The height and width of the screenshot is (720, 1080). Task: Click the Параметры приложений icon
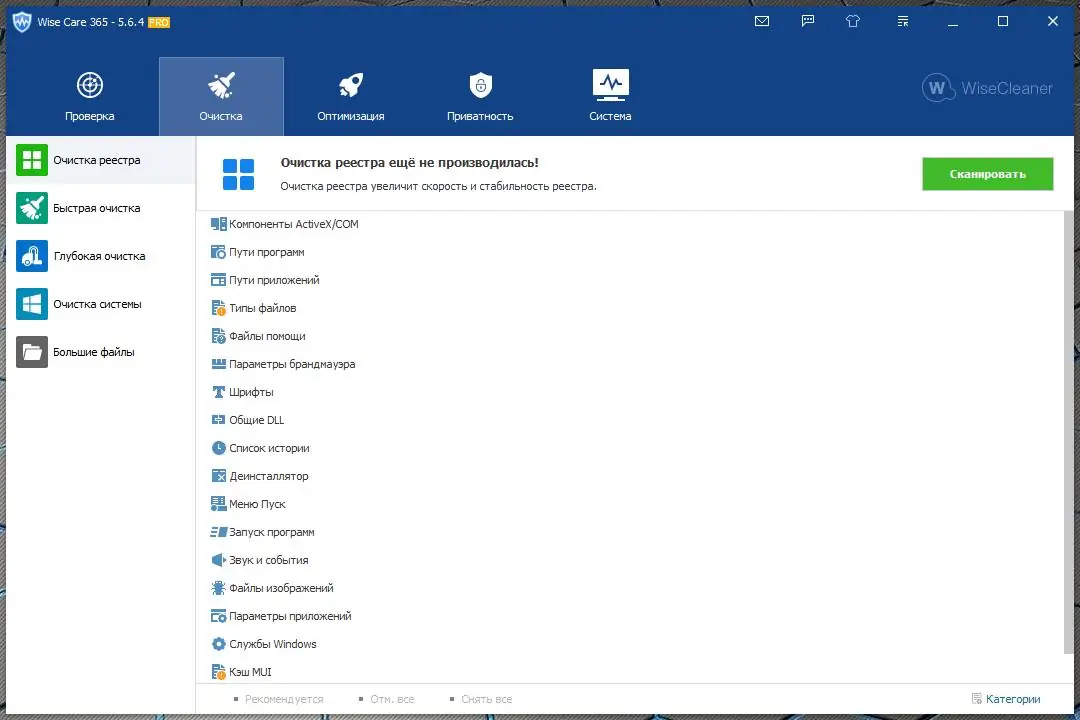click(x=218, y=616)
